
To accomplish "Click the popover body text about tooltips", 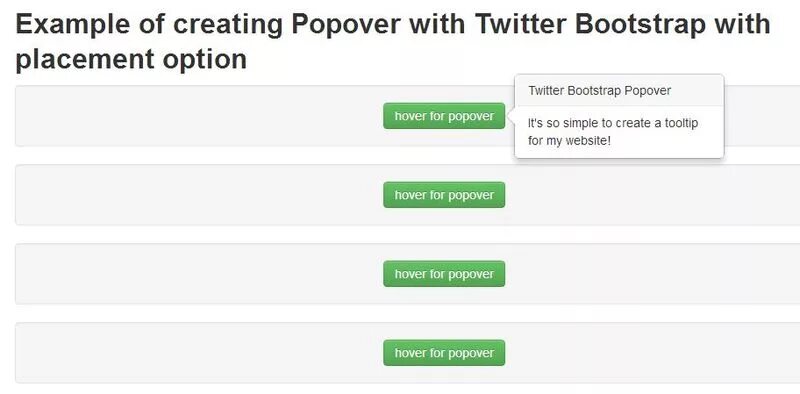I will pos(612,132).
